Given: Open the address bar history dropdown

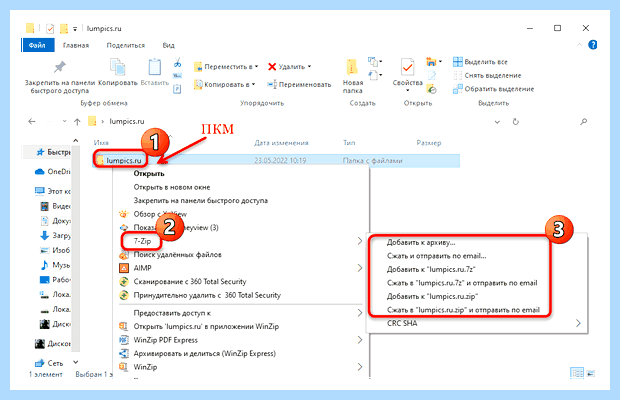Looking at the screenshot, I should (x=497, y=122).
